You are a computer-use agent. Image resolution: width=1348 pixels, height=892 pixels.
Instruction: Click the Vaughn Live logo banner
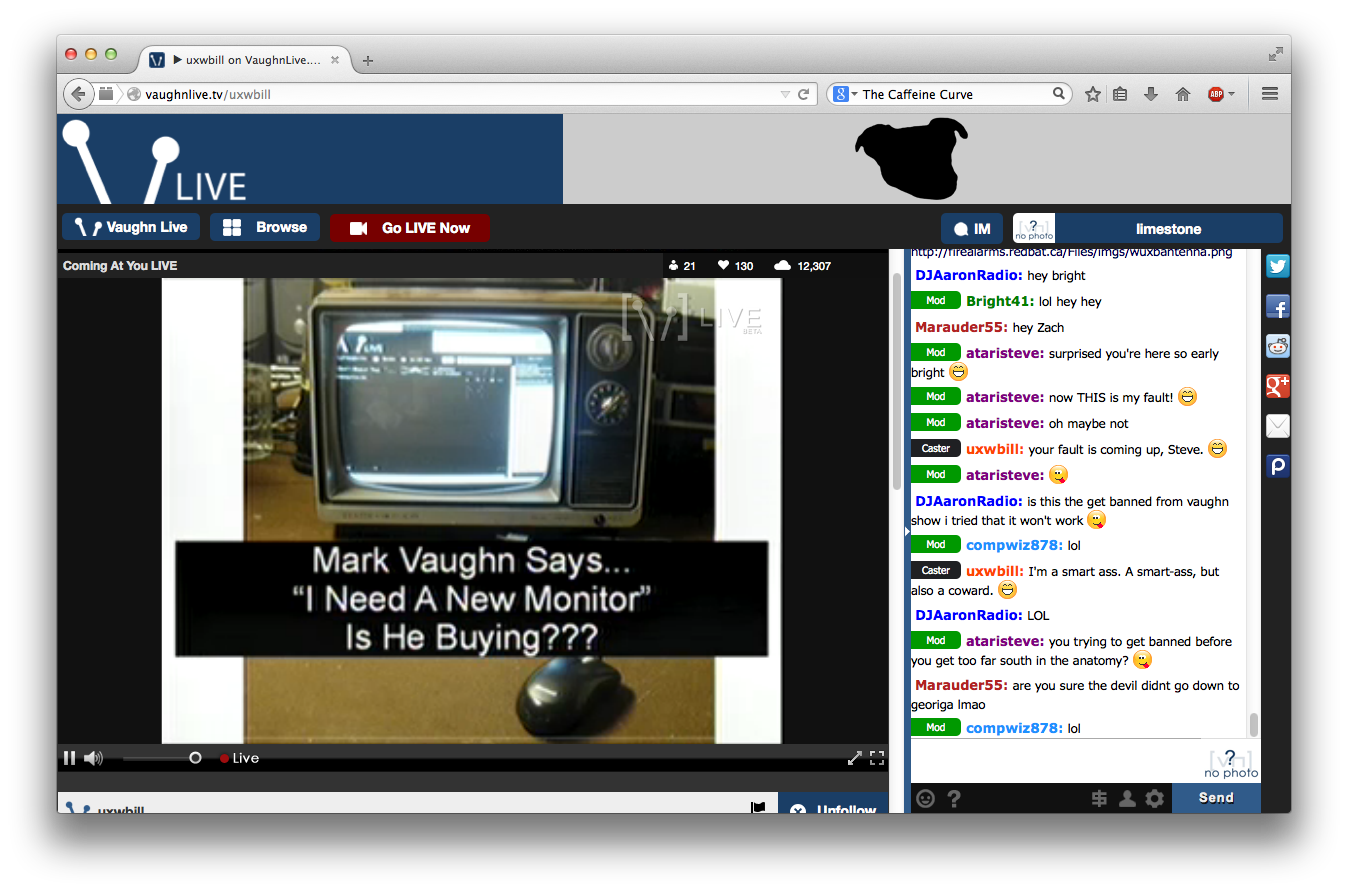[x=310, y=159]
